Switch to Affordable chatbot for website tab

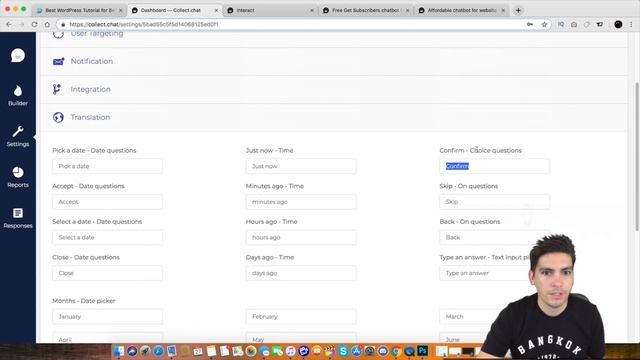tap(462, 10)
